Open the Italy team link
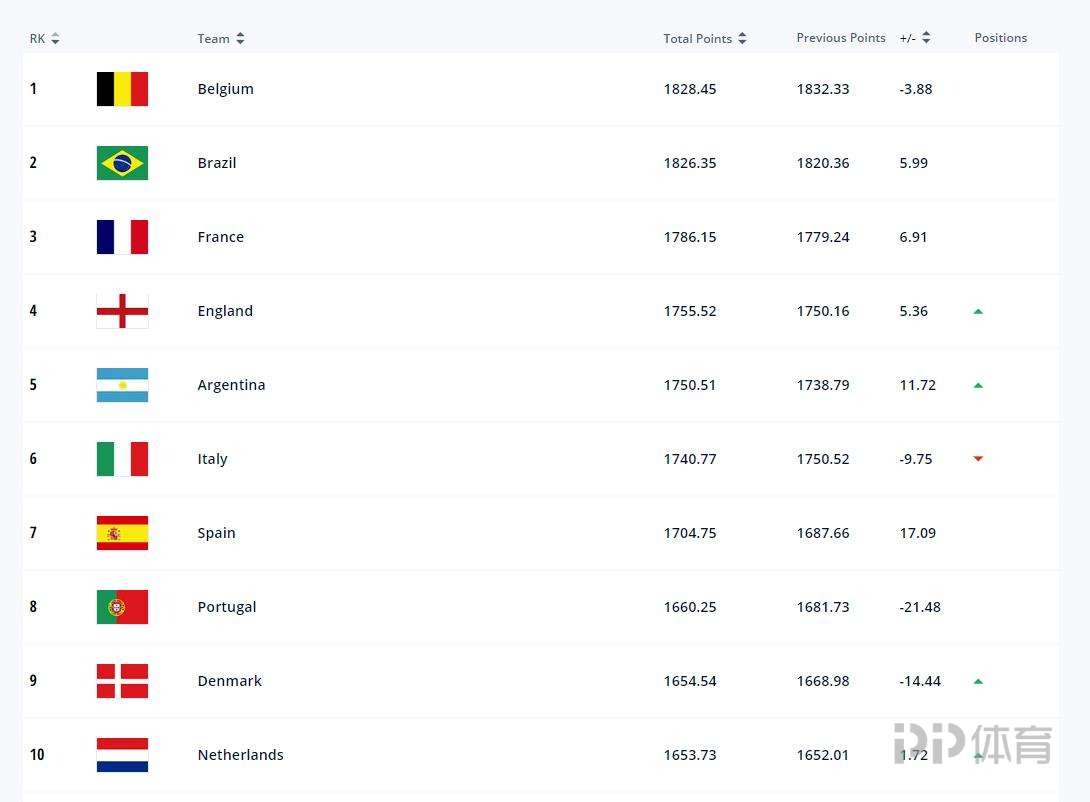This screenshot has height=802, width=1090. click(x=212, y=459)
